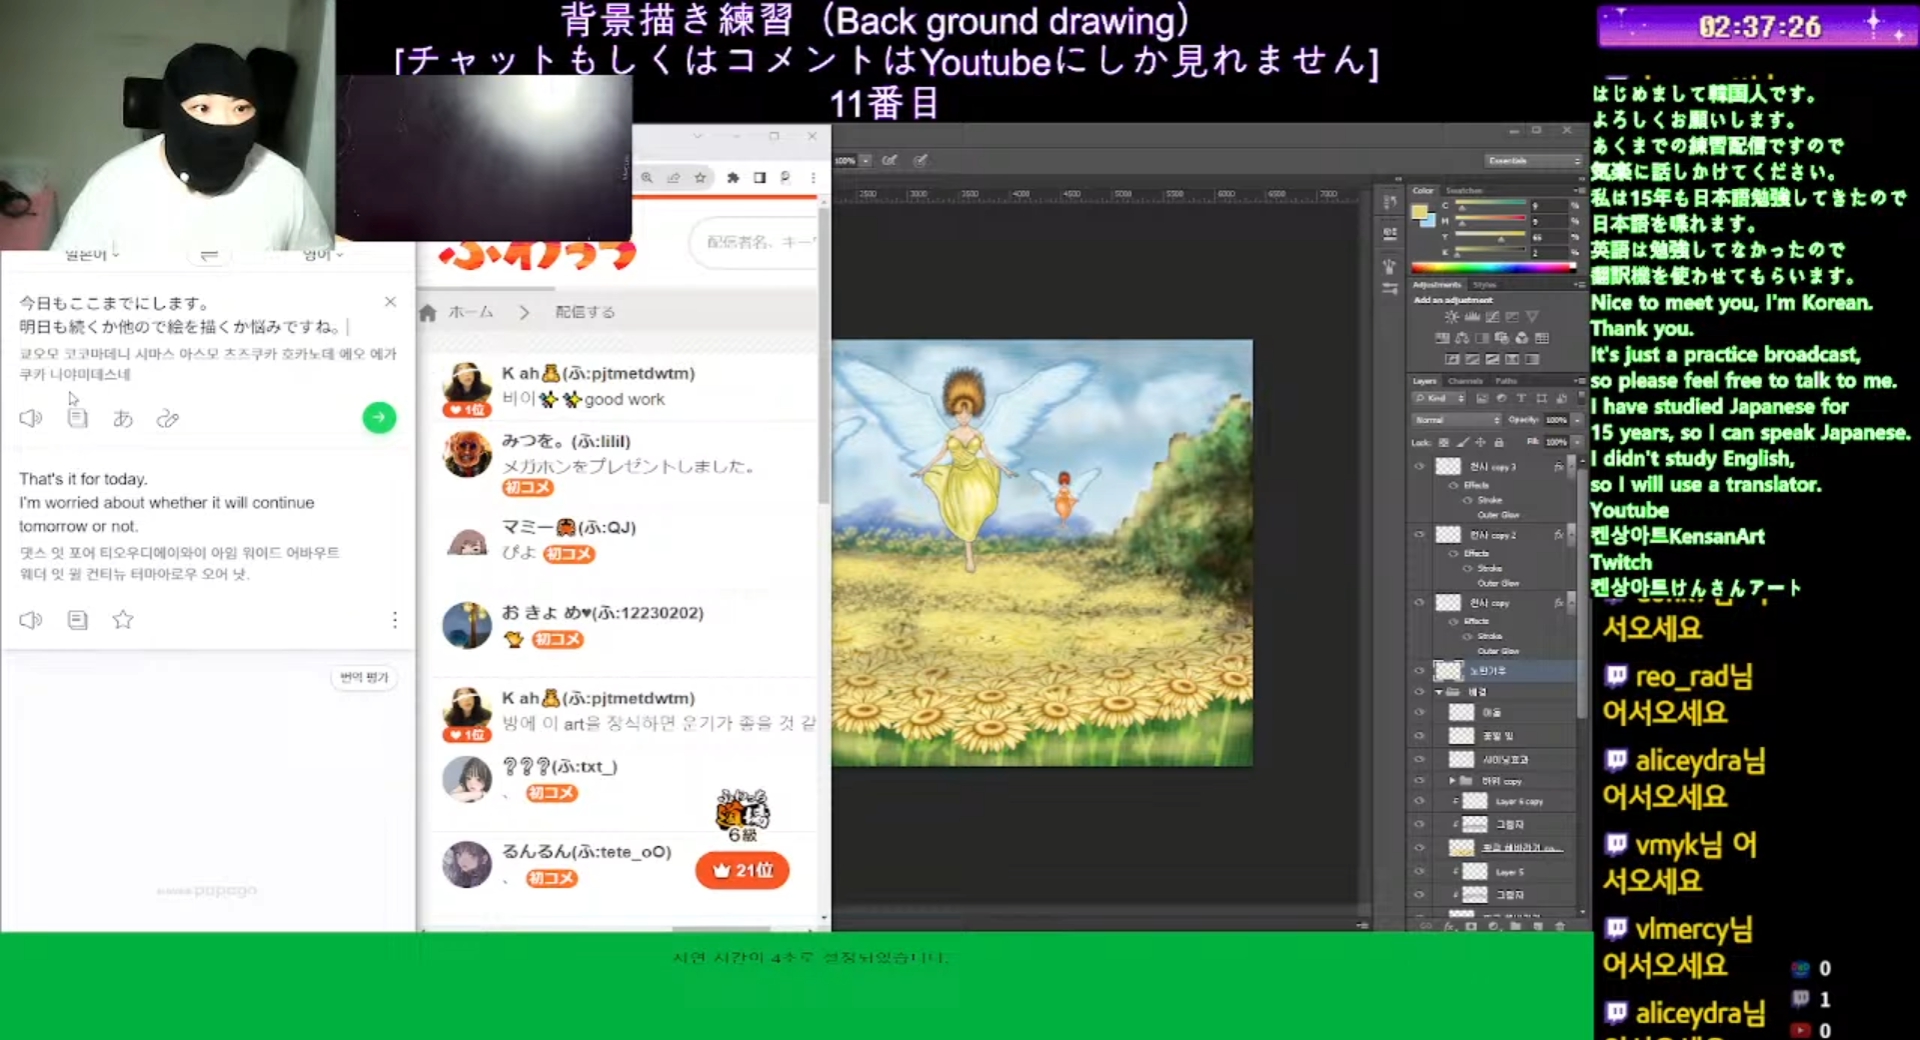1920x1040 pixels.
Task: Click the foreground yellow color swatch
Action: (1418, 211)
